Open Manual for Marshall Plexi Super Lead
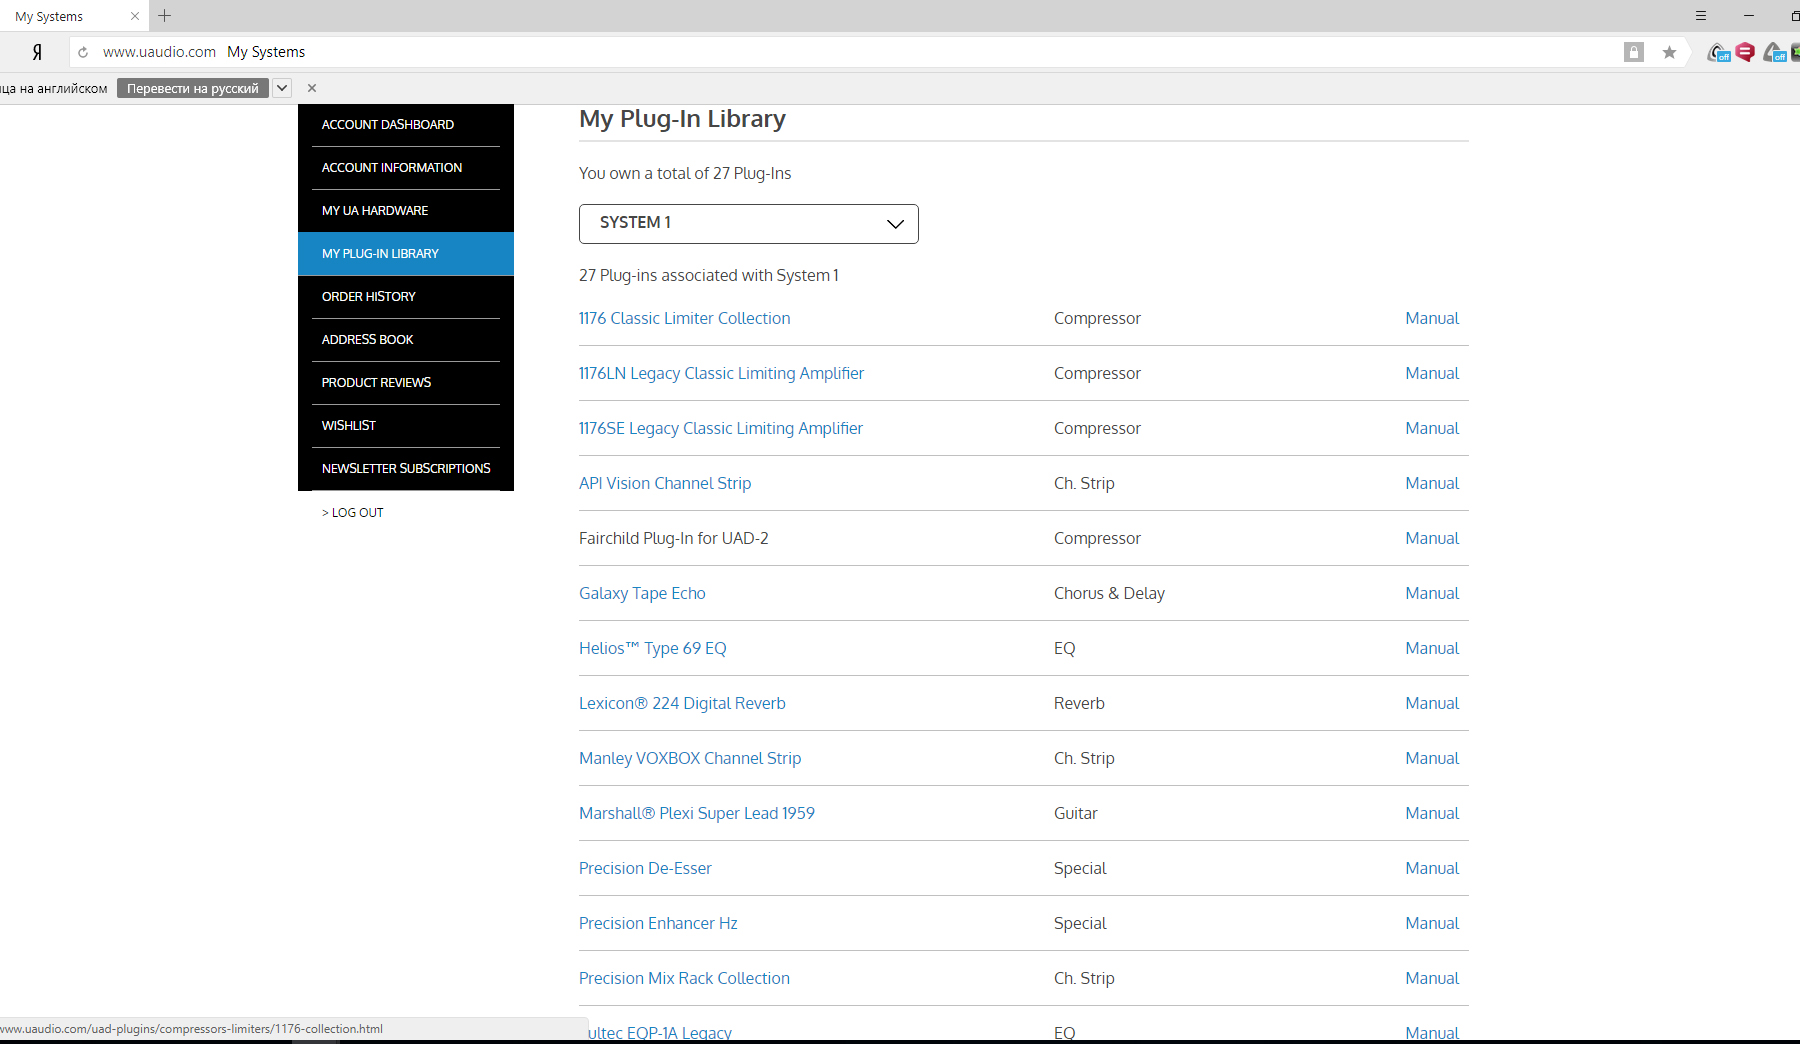 (x=1432, y=813)
